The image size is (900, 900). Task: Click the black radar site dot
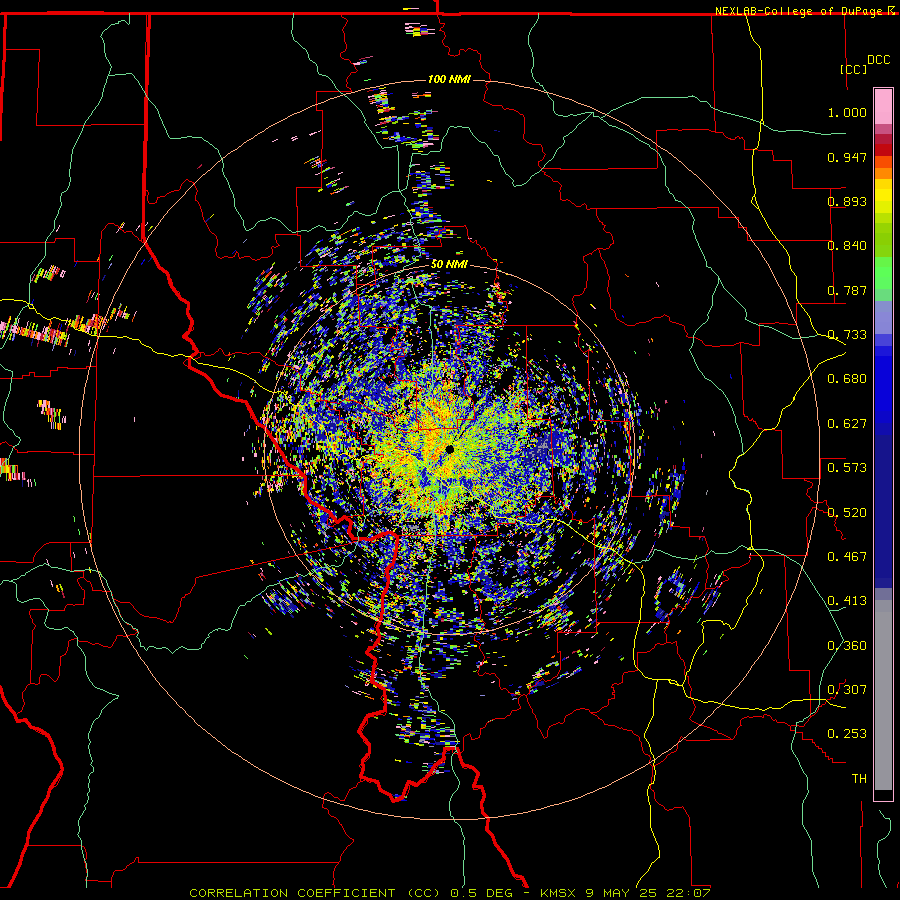tap(449, 449)
